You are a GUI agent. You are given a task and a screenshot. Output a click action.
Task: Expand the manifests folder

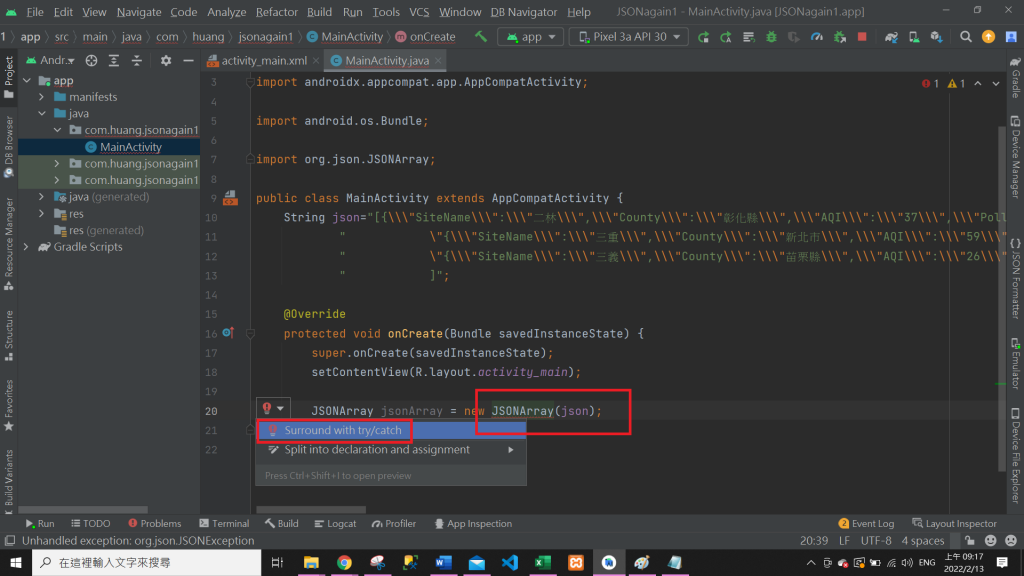[42, 97]
